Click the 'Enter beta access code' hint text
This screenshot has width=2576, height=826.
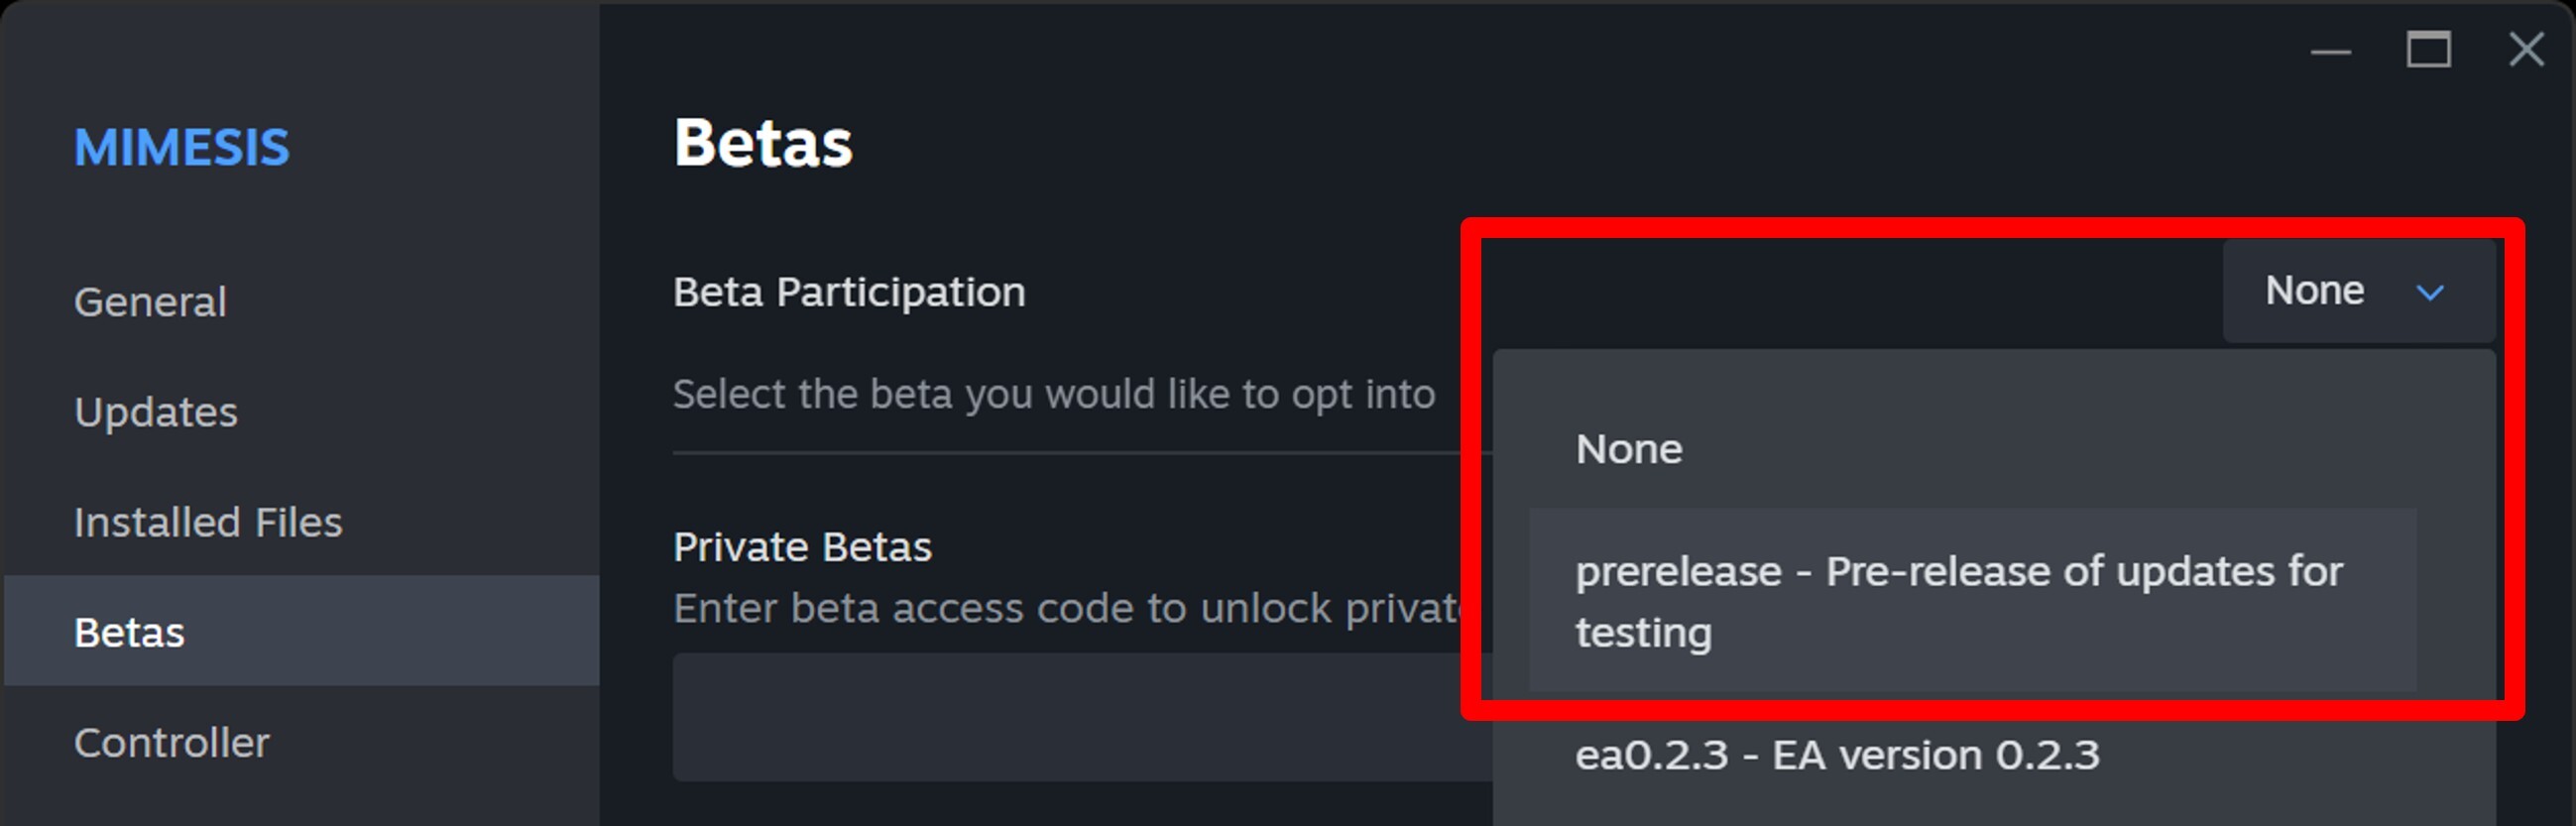[1066, 608]
